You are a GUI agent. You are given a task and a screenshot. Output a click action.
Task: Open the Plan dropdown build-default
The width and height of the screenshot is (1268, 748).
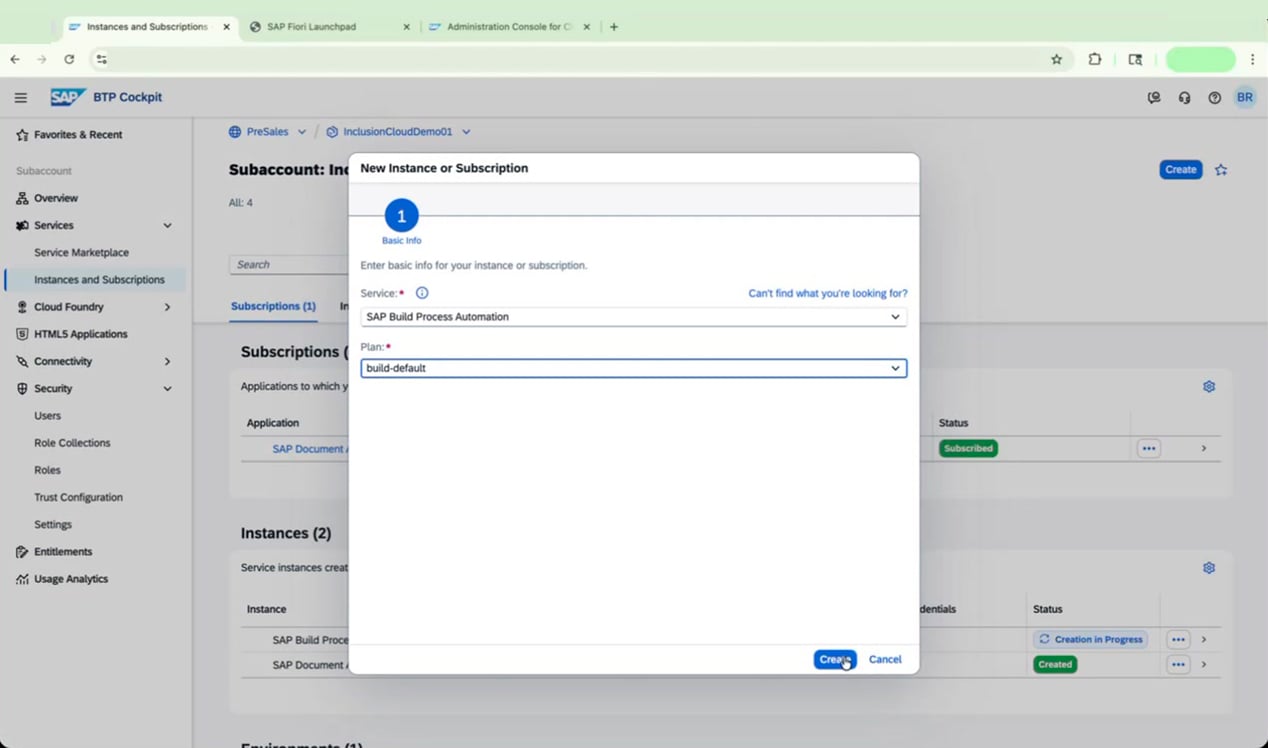tap(634, 368)
